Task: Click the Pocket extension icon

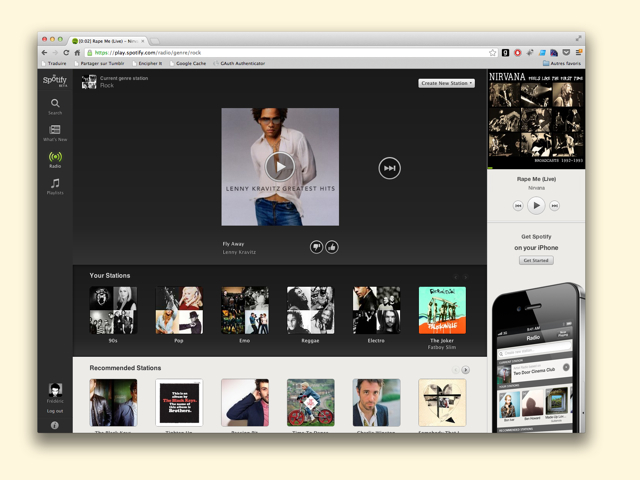Action: [x=566, y=52]
